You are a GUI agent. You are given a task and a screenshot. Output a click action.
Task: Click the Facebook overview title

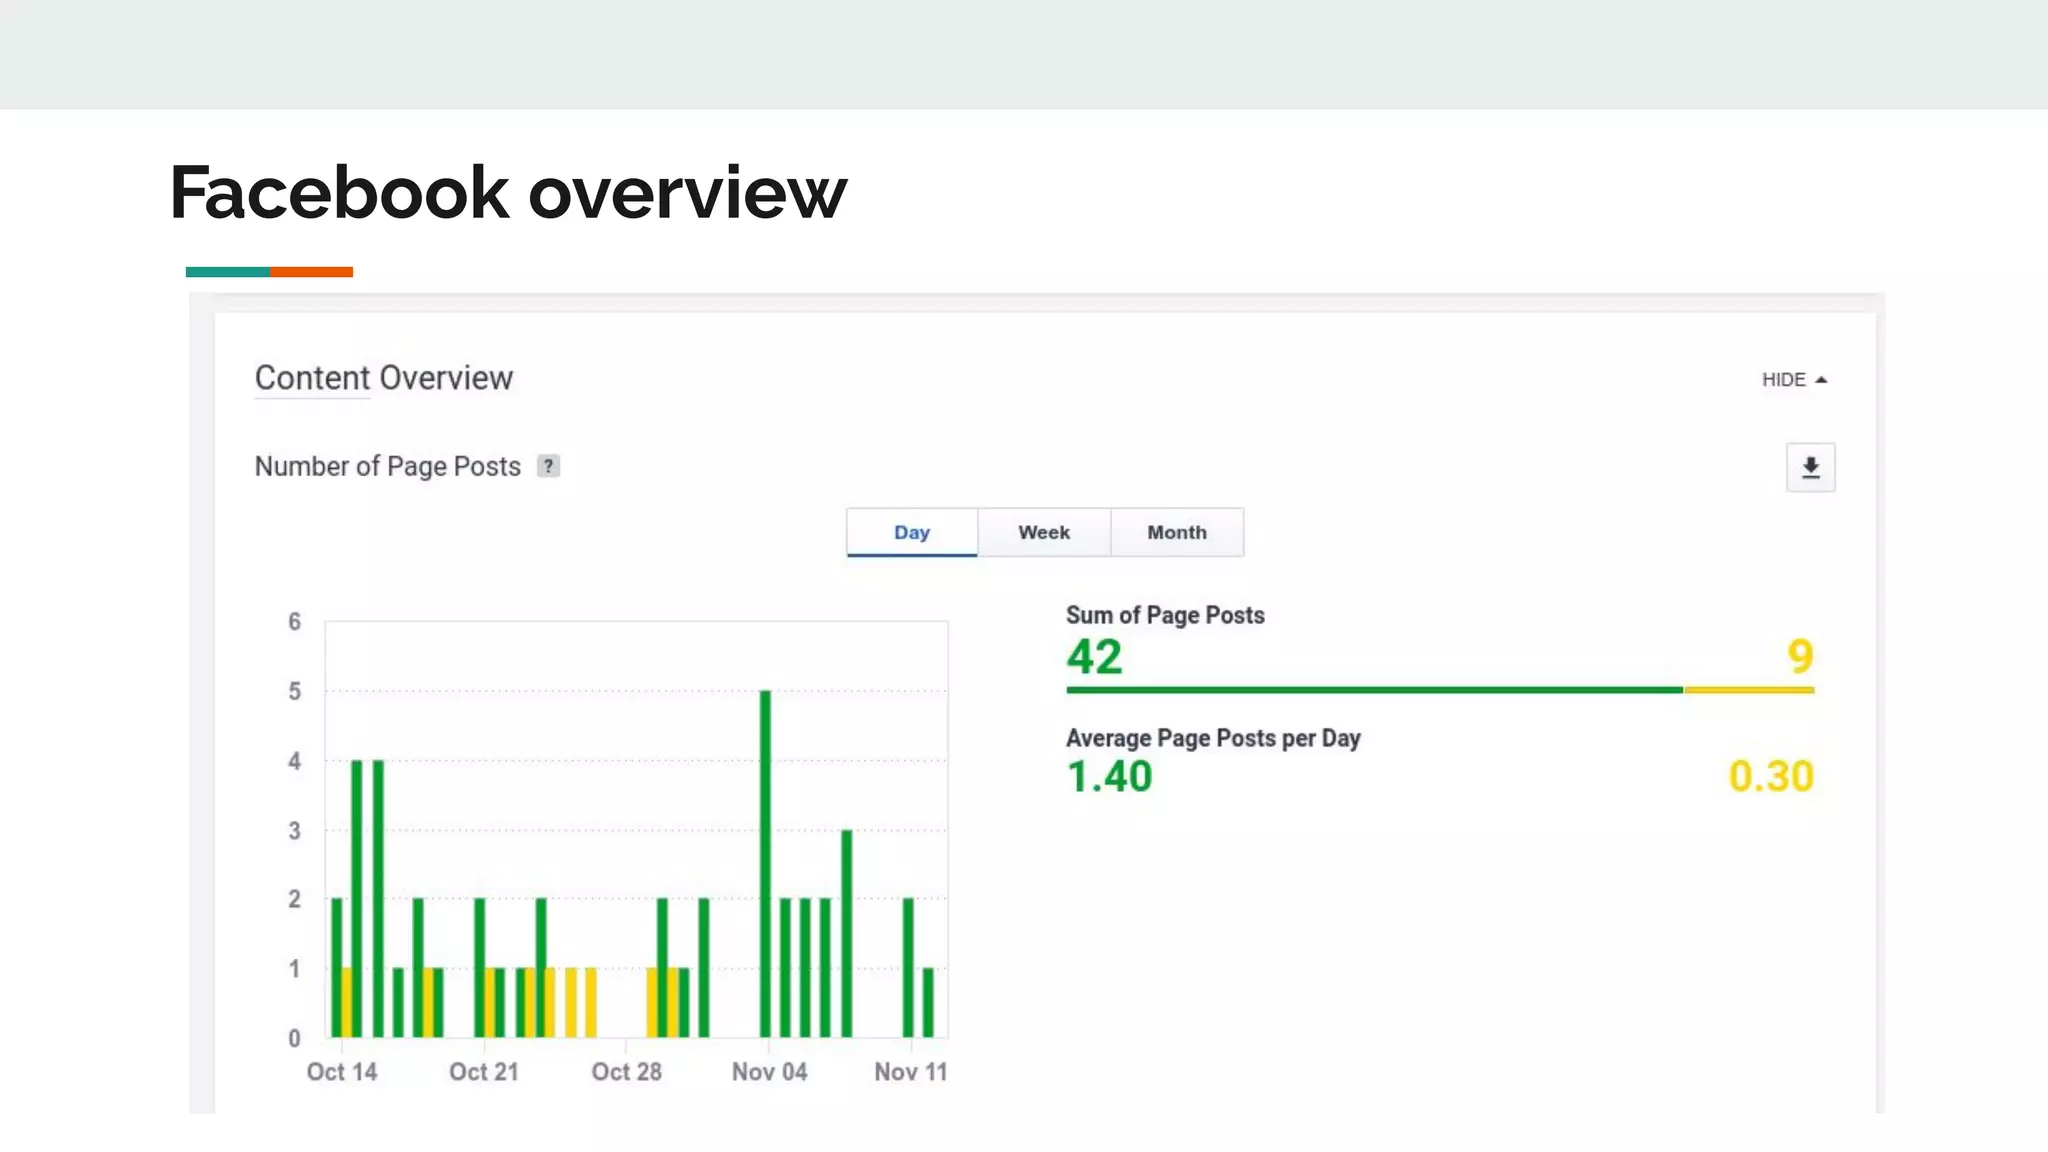[508, 192]
